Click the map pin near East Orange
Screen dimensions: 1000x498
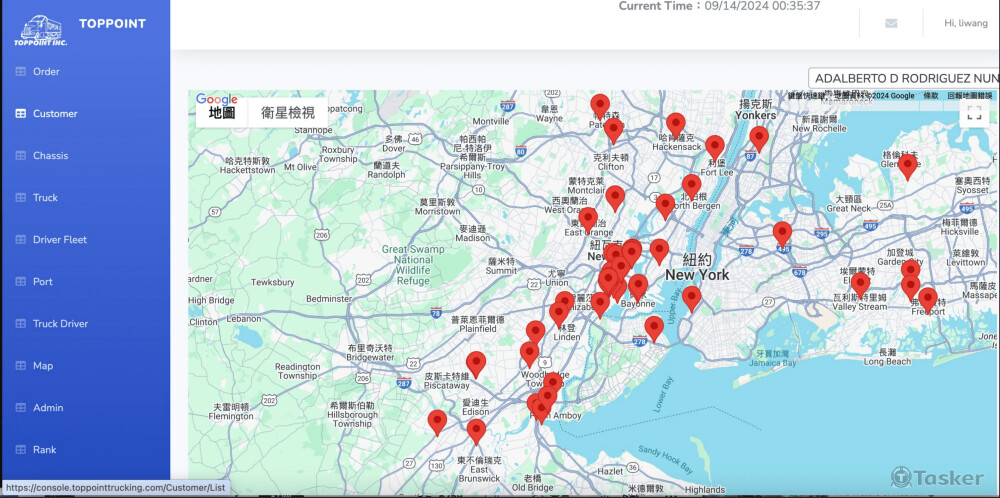pyautogui.click(x=588, y=220)
